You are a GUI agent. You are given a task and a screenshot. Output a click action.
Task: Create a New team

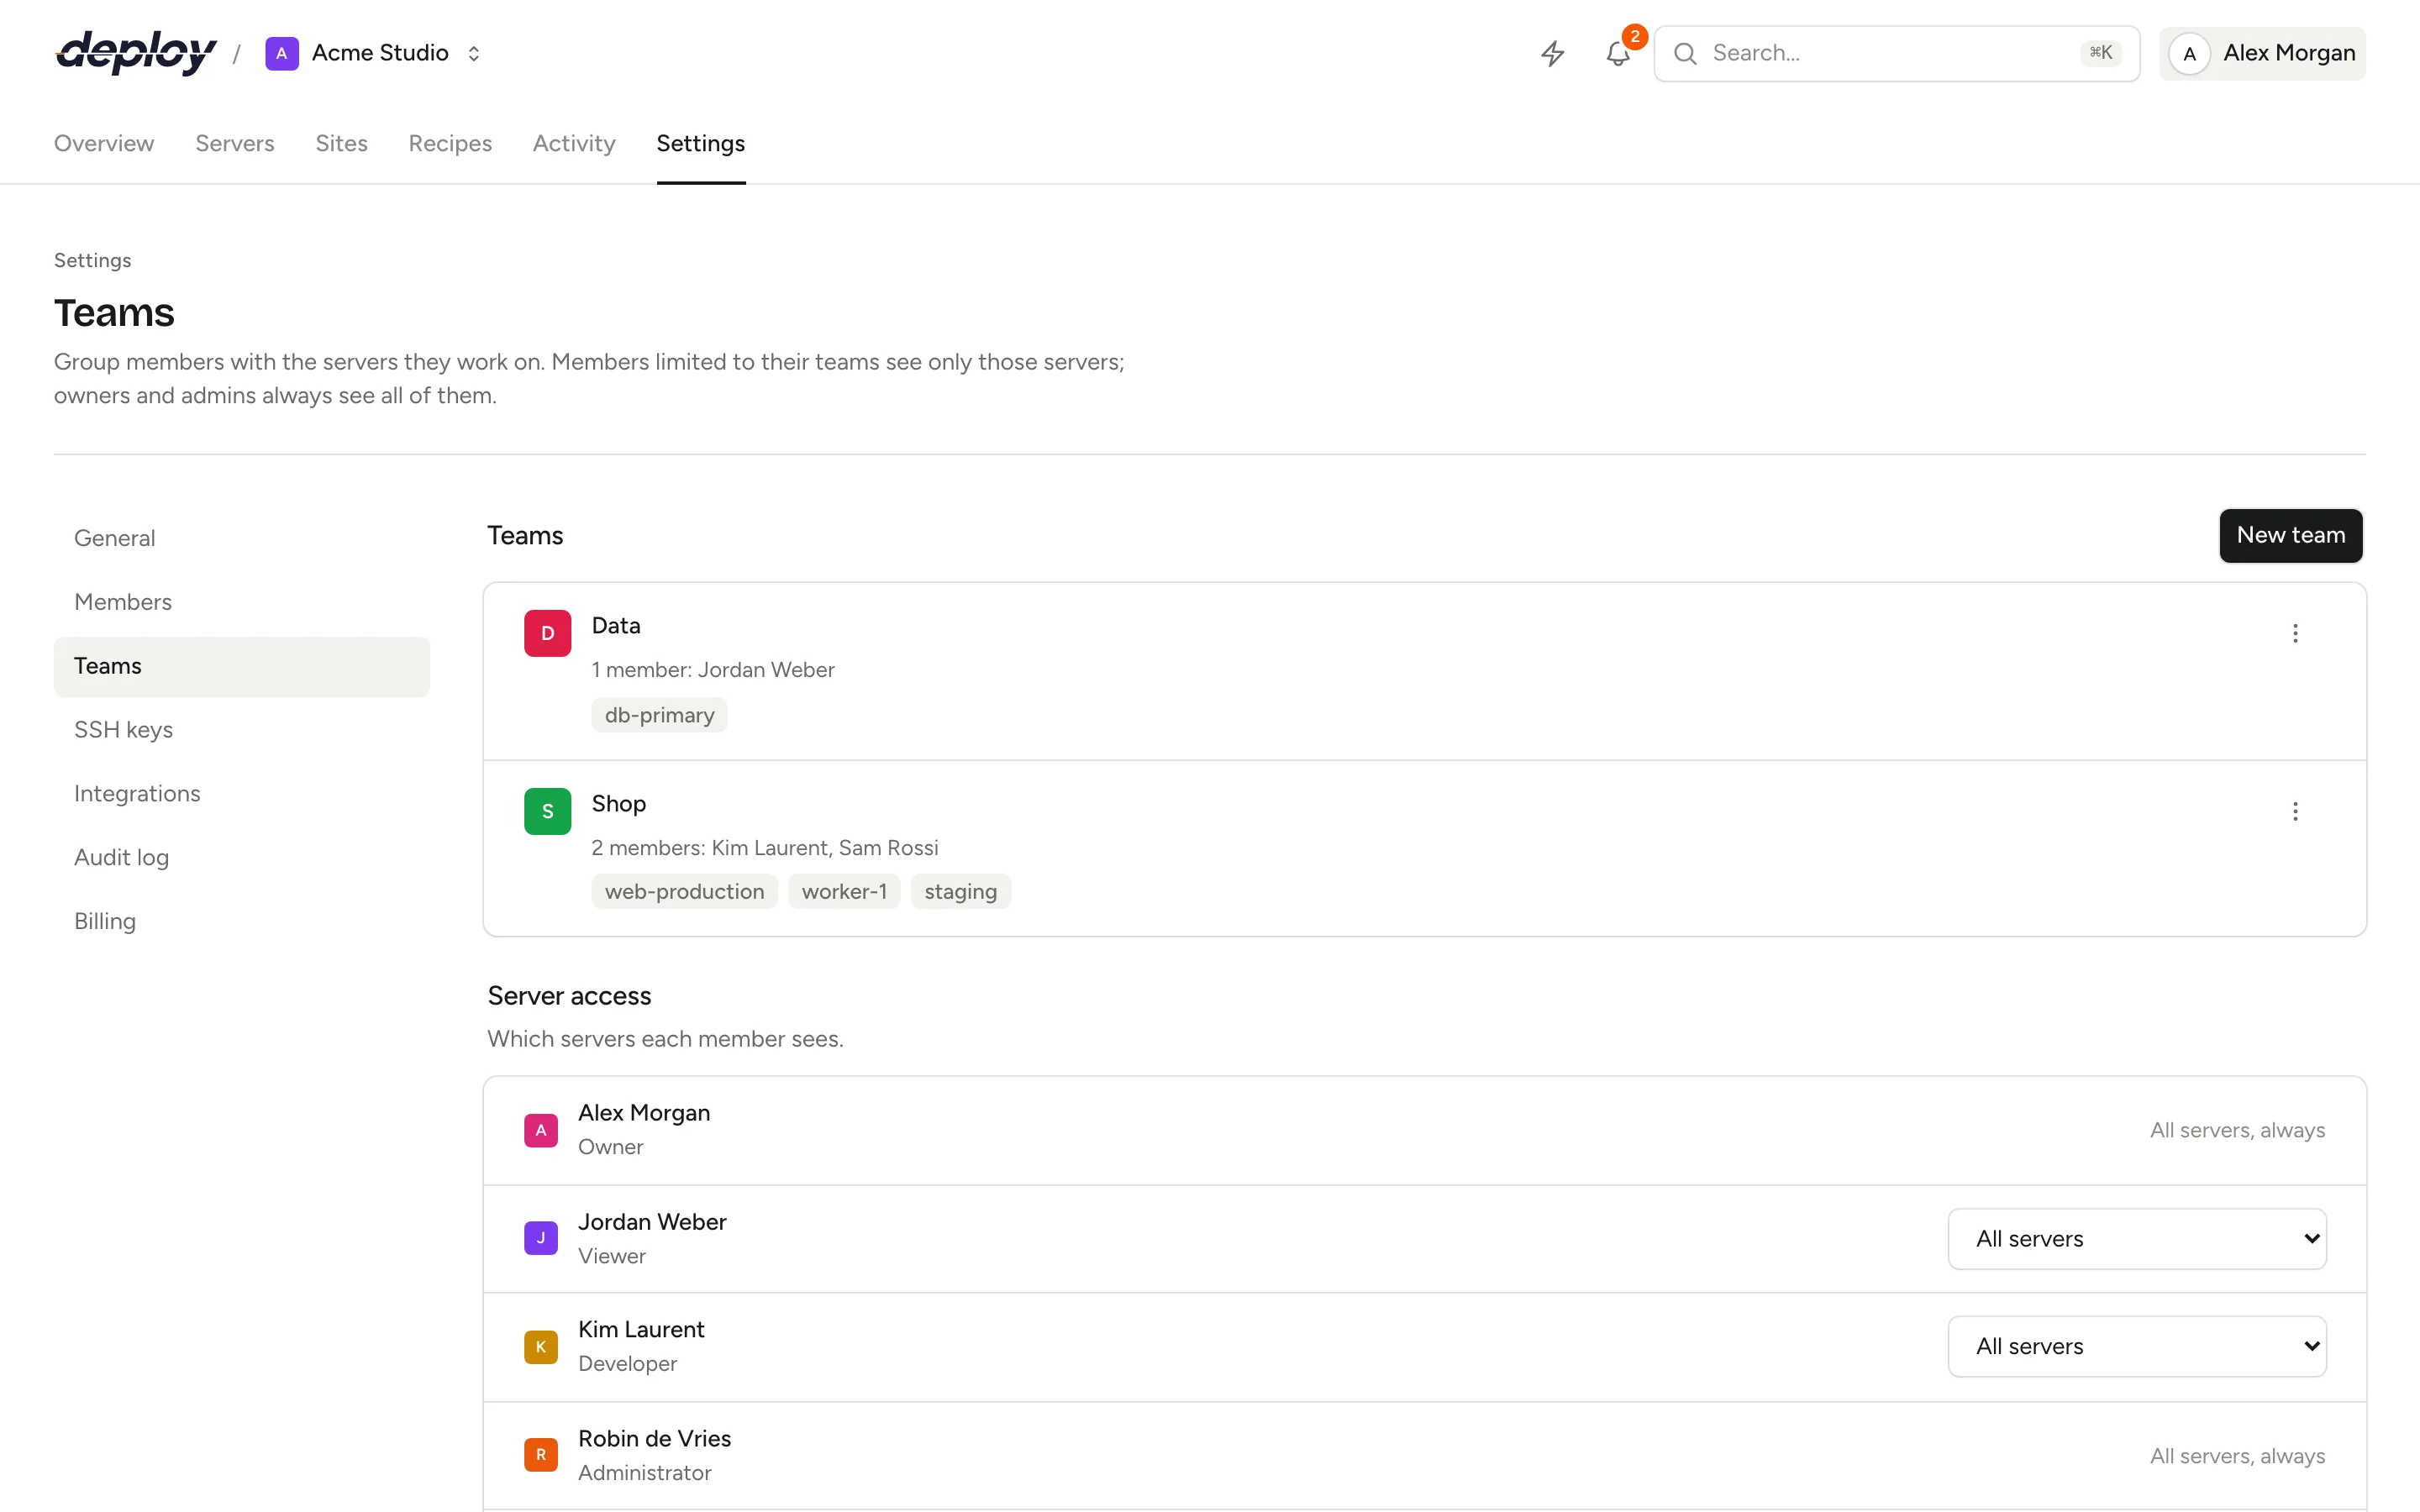[x=2290, y=535]
